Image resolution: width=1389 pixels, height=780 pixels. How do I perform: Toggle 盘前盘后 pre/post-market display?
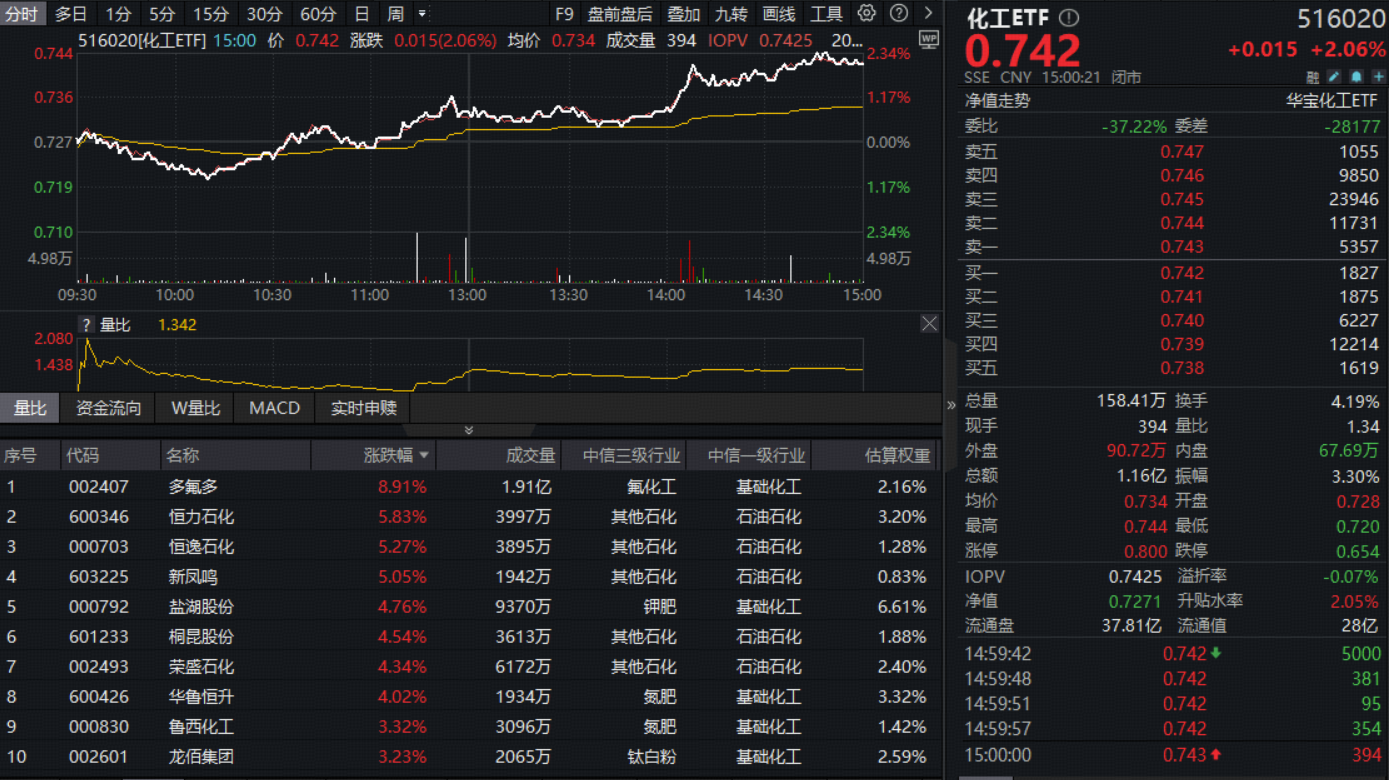point(620,14)
